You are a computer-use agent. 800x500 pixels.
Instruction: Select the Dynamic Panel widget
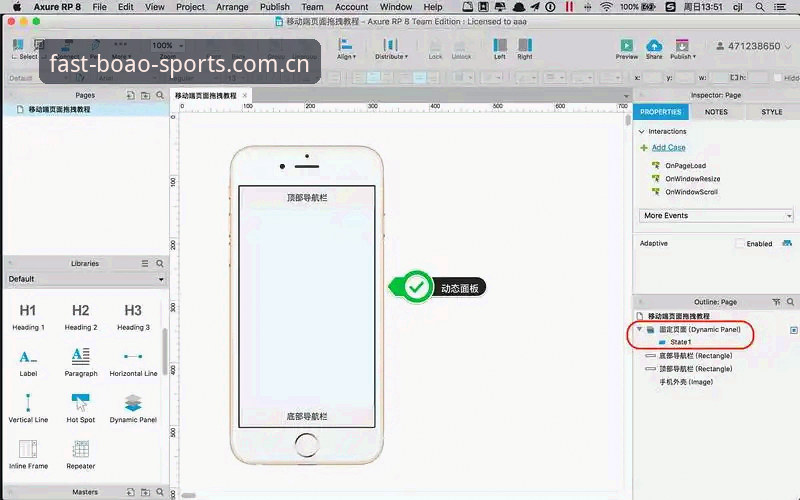(133, 408)
